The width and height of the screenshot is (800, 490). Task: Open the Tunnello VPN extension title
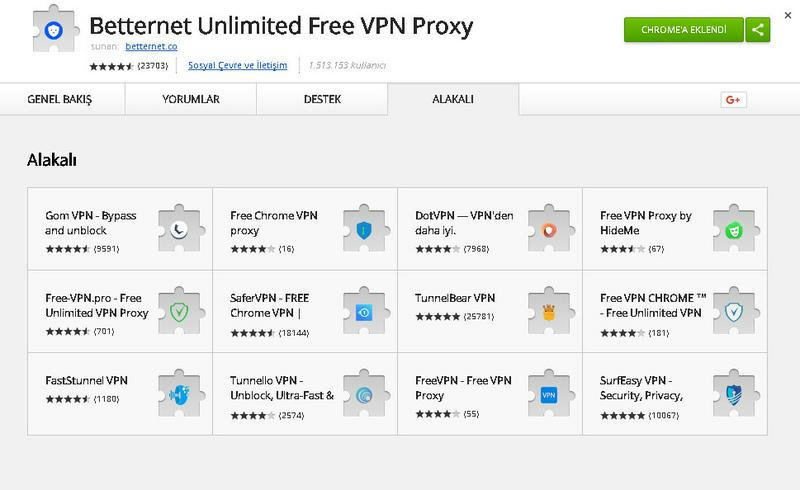[282, 387]
